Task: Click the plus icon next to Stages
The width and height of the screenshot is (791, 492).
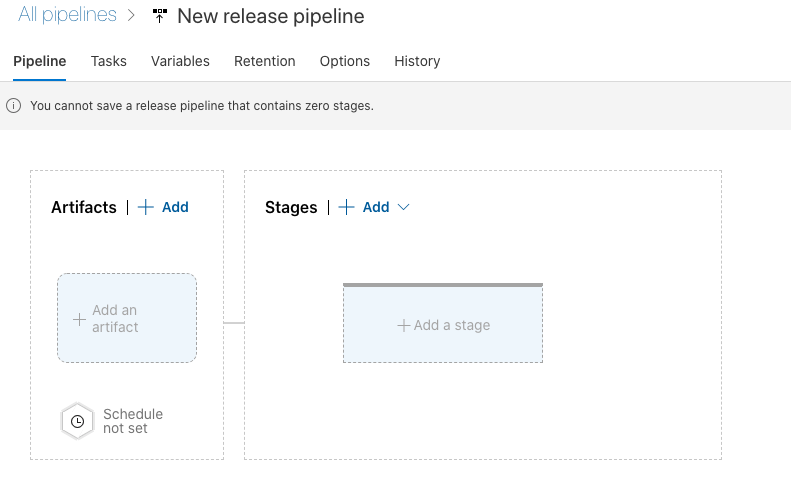Action: (x=347, y=207)
